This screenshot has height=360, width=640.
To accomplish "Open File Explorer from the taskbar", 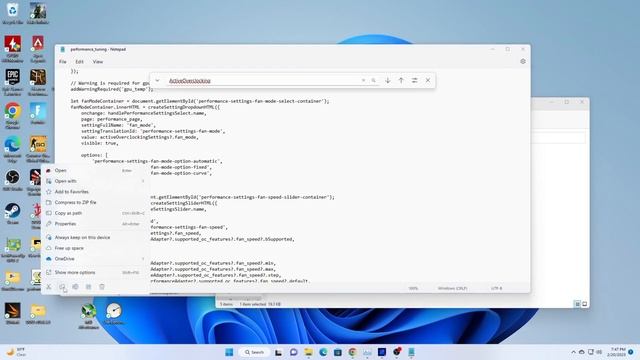I will pos(308,352).
